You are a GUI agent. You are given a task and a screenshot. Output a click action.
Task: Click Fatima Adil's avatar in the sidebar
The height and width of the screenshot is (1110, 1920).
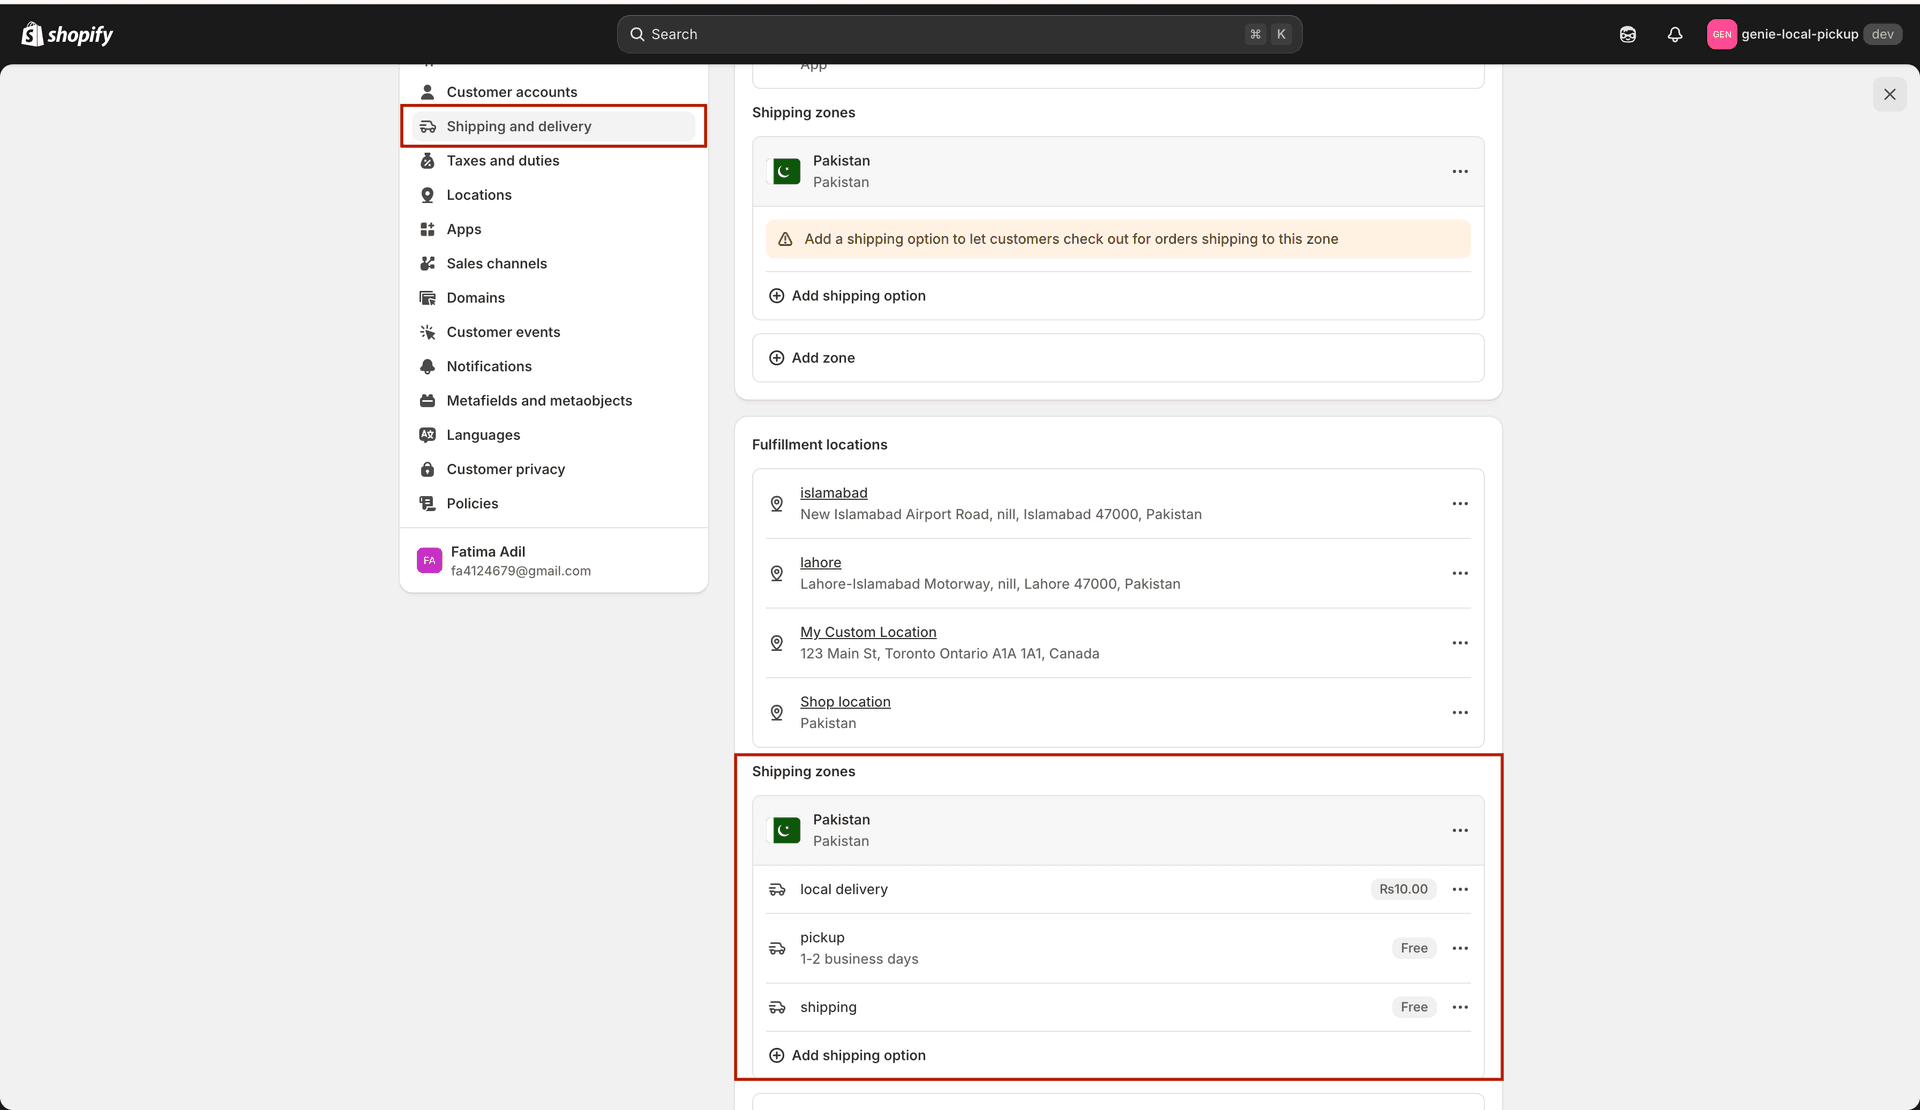pyautogui.click(x=429, y=560)
